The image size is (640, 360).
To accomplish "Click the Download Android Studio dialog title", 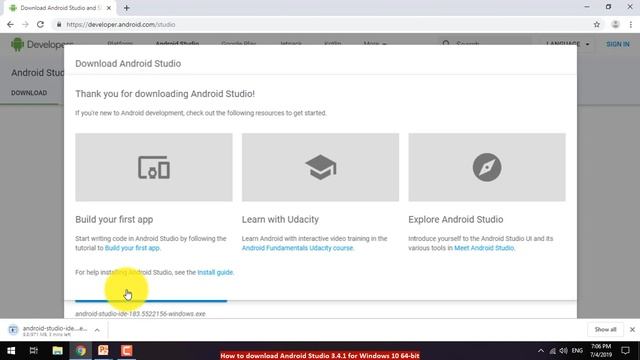I will pyautogui.click(x=128, y=64).
